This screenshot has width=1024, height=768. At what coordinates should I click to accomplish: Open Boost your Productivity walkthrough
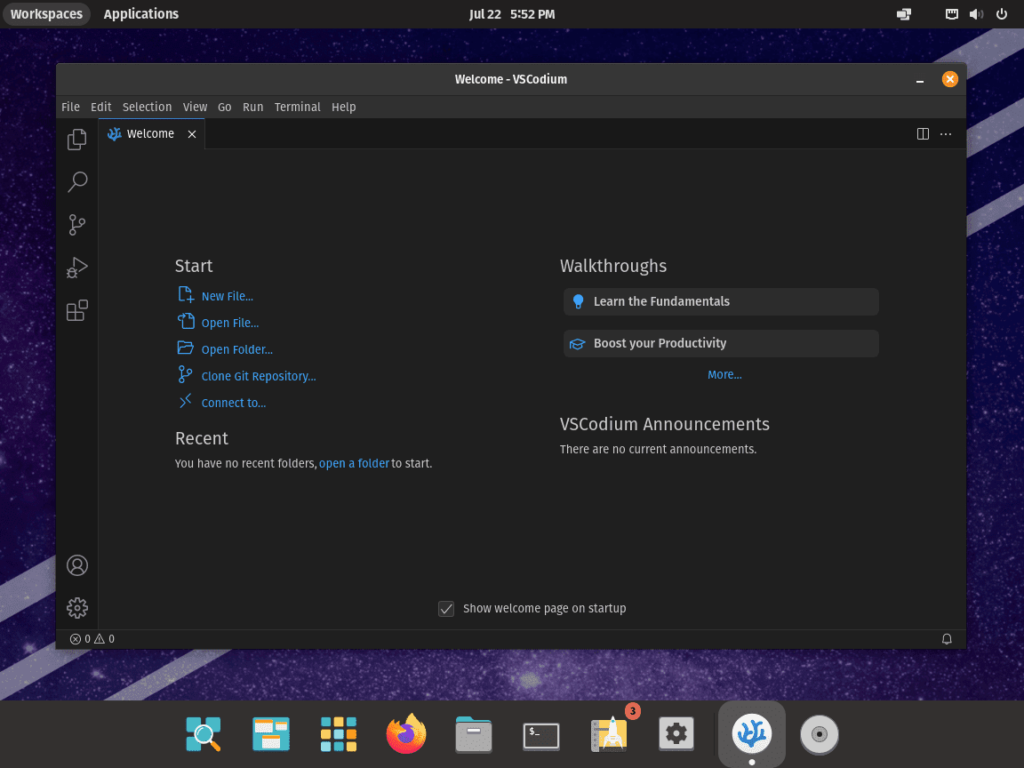click(721, 344)
